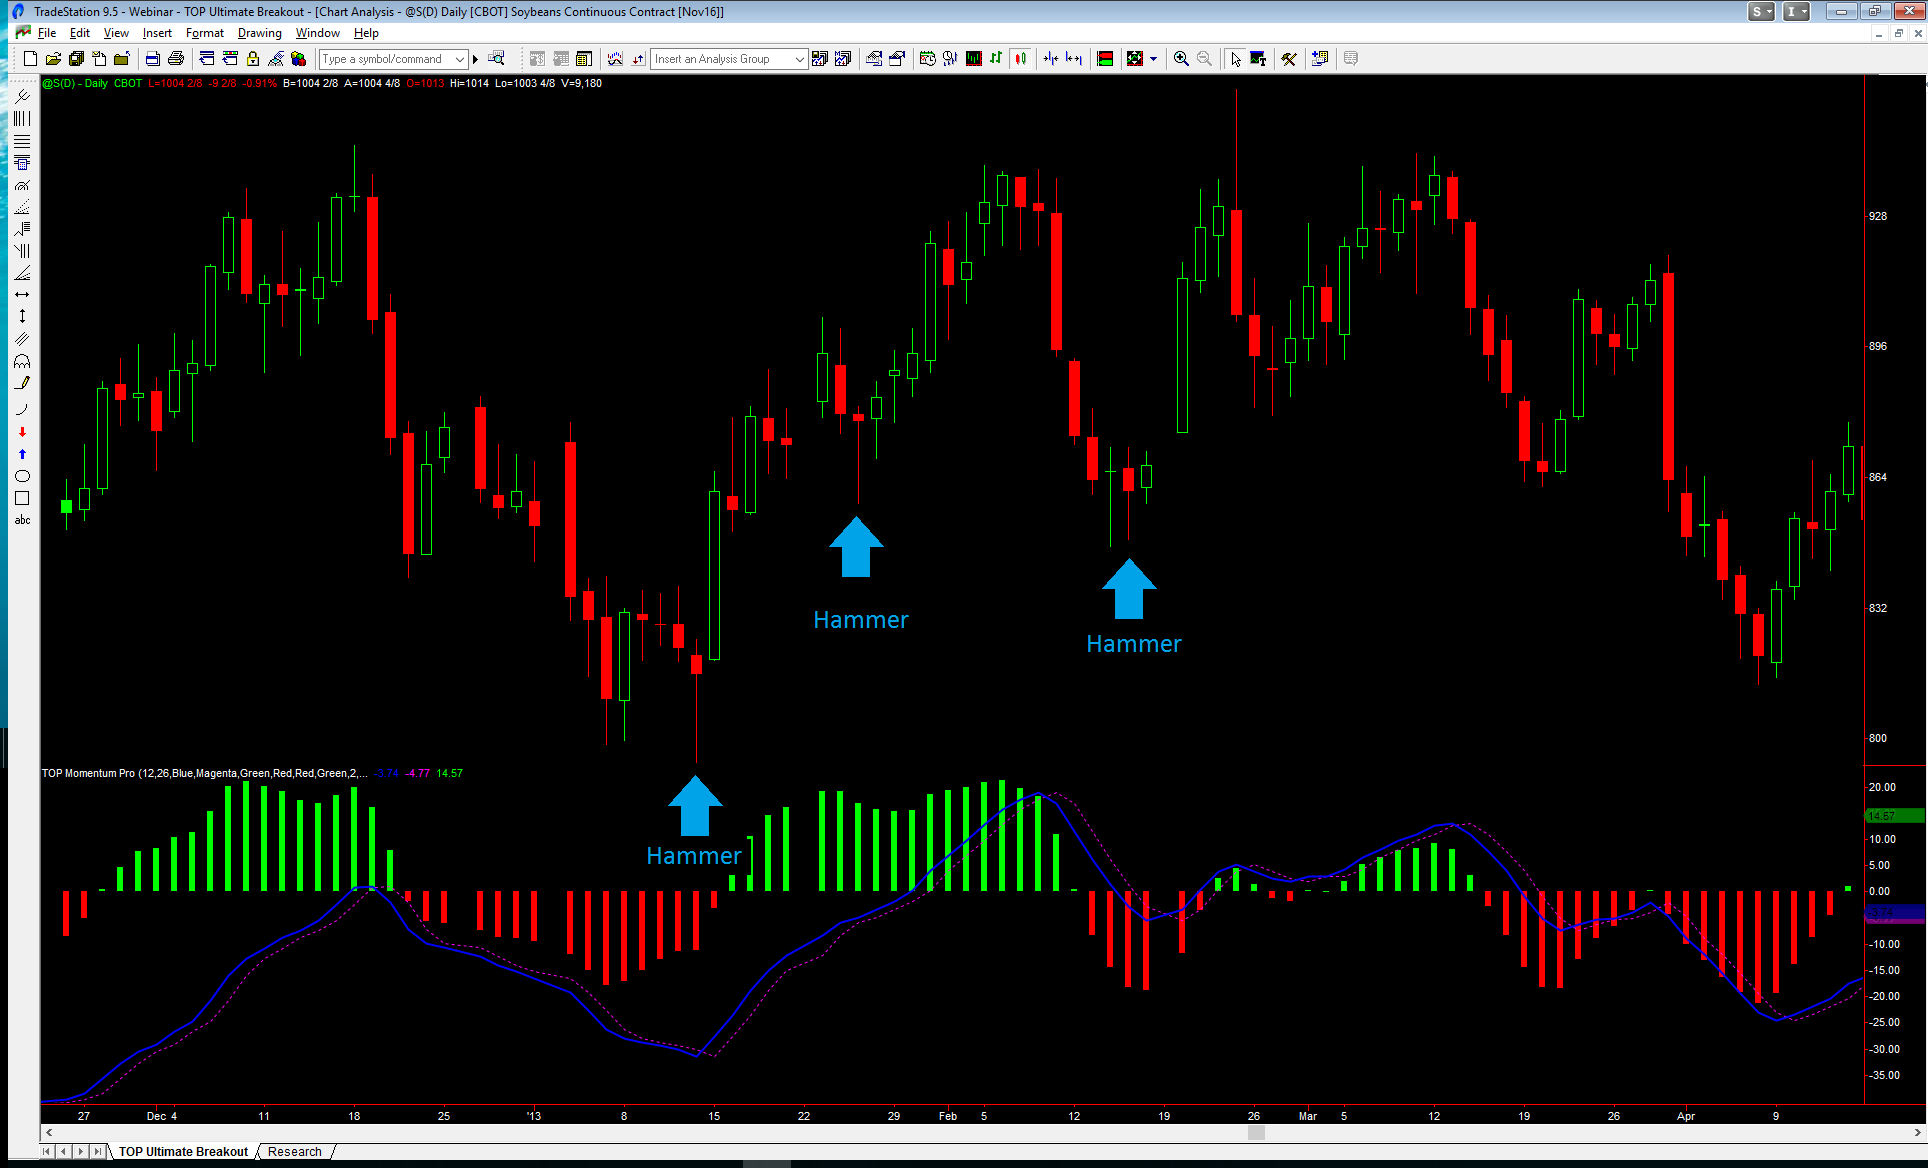Image resolution: width=1928 pixels, height=1168 pixels.
Task: Click the padlock lock icon in toolbar
Action: [253, 59]
